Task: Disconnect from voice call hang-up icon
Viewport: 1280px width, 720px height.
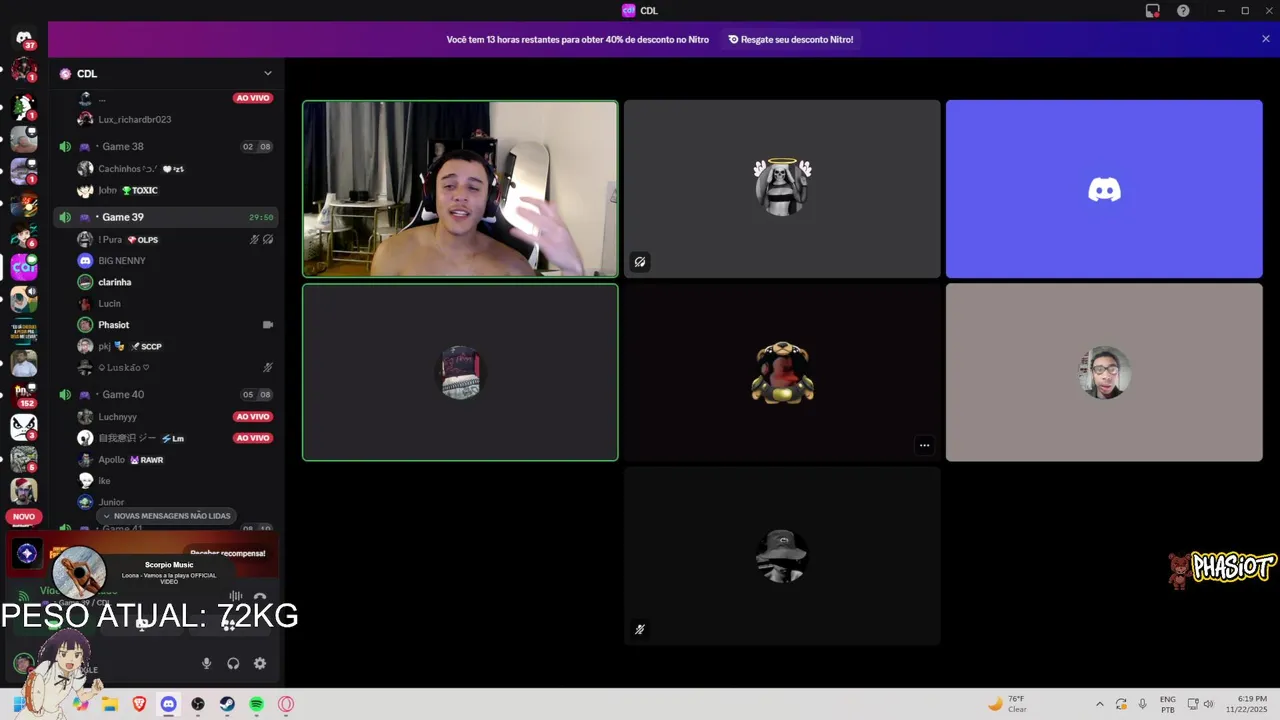Action: (x=260, y=597)
